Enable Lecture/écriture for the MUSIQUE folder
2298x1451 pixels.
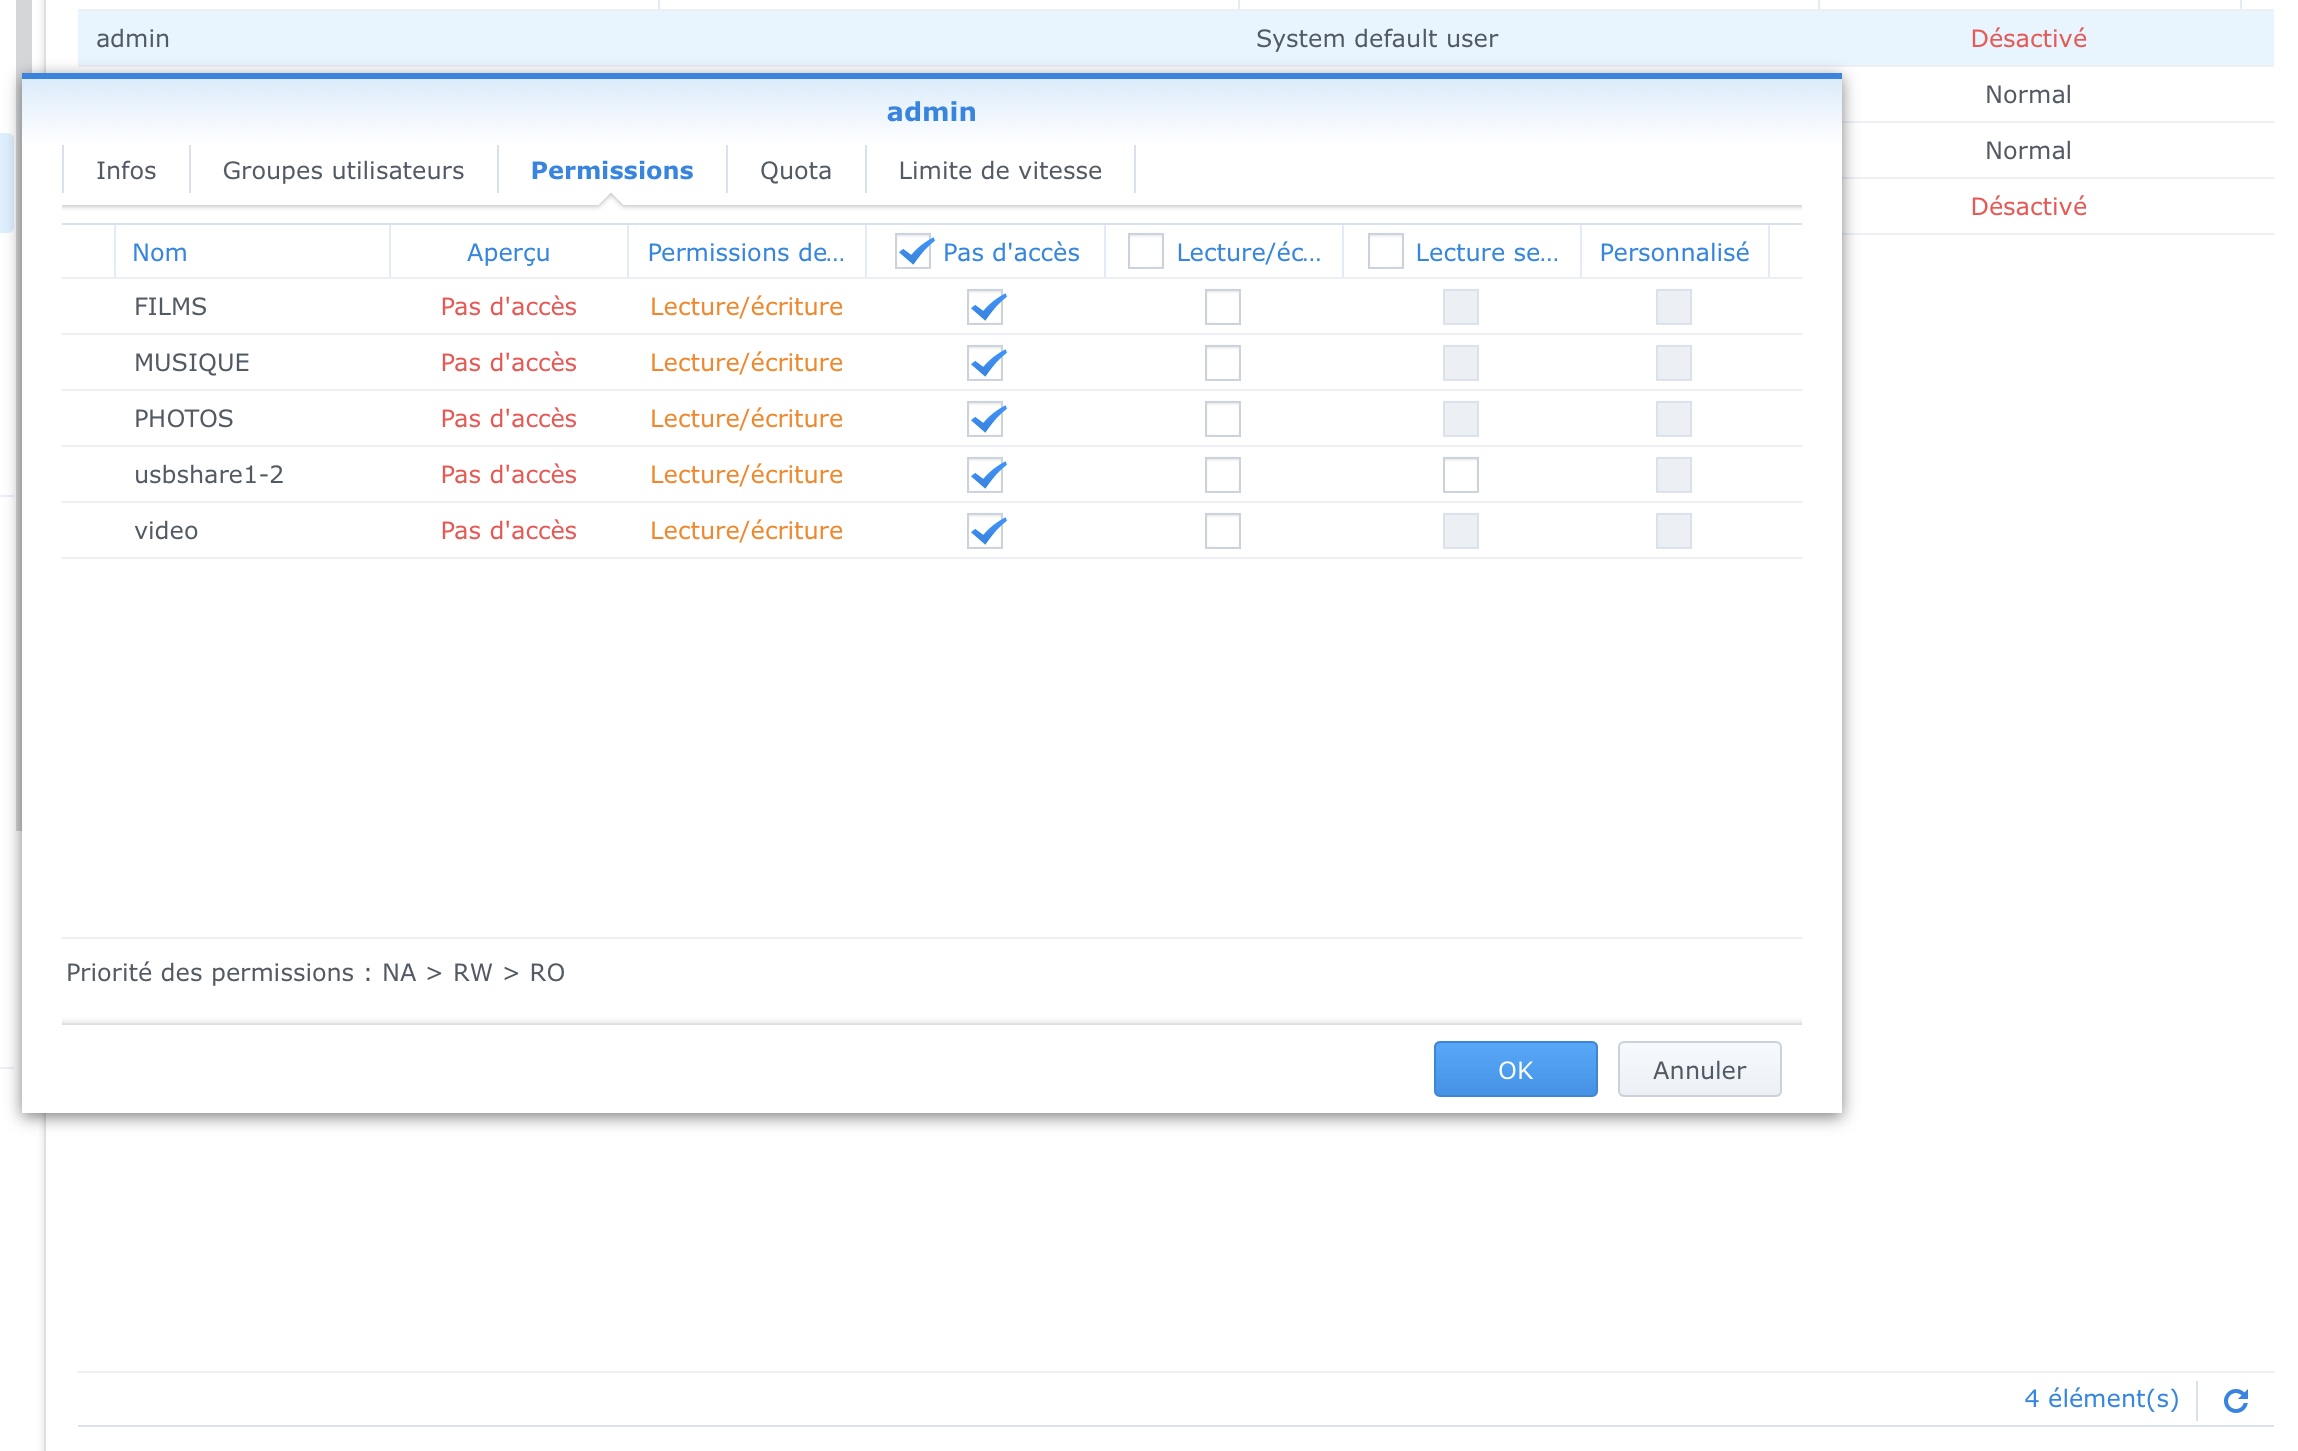pos(1222,363)
